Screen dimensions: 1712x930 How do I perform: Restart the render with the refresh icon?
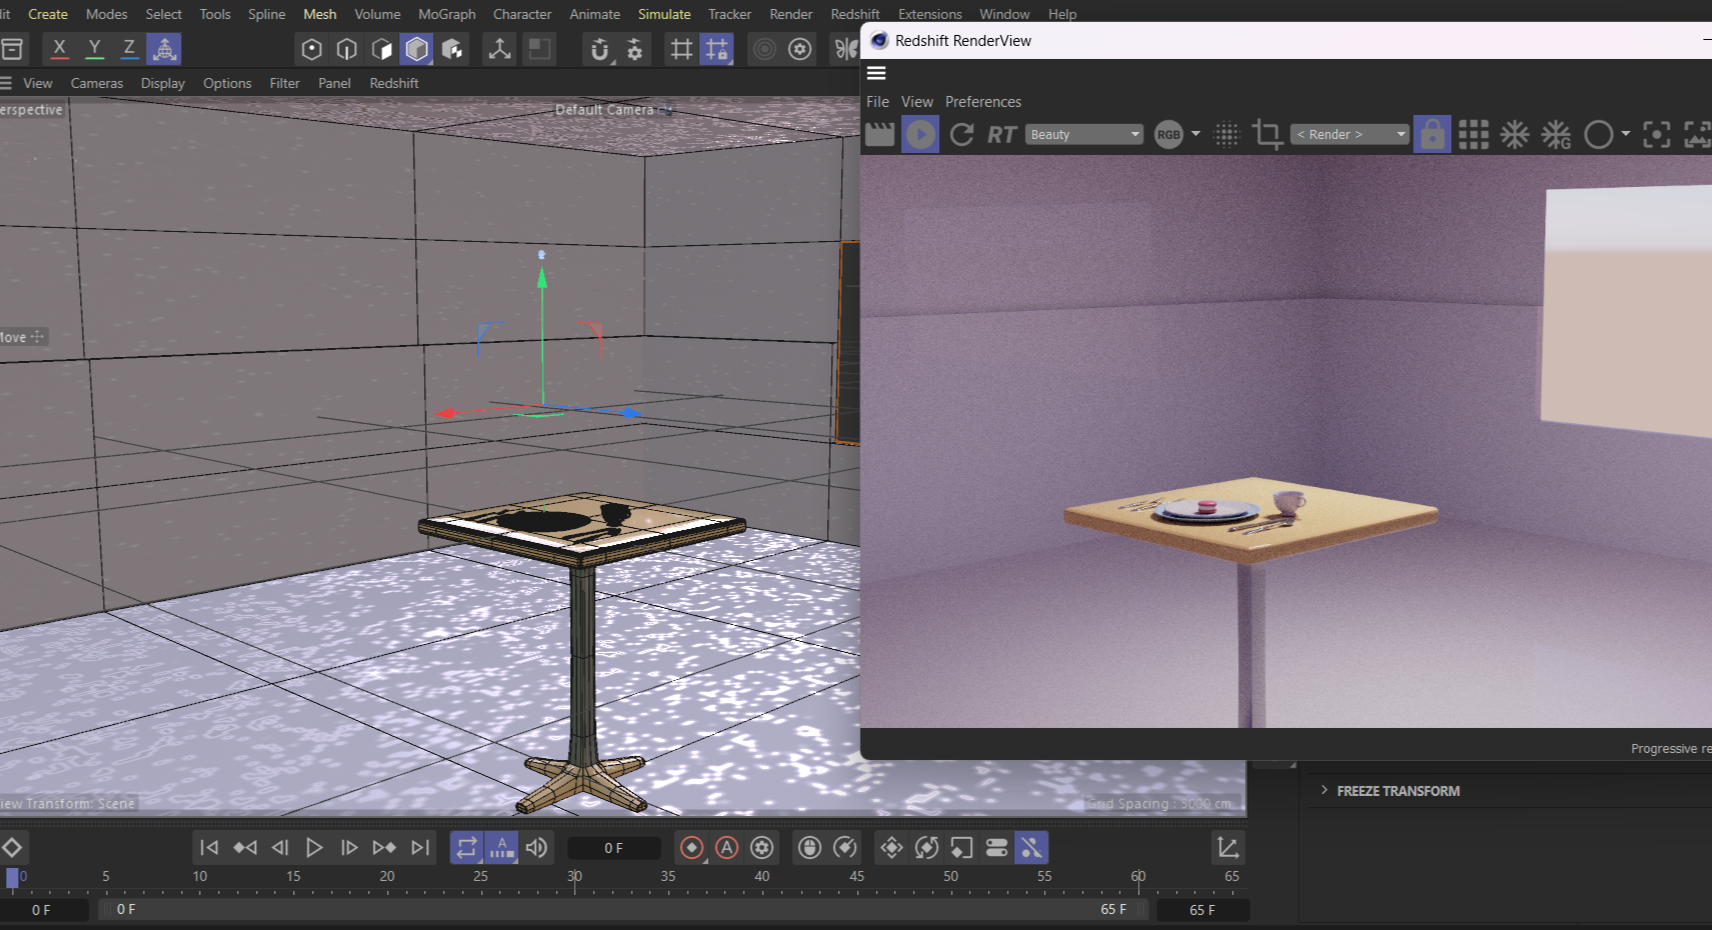(961, 134)
